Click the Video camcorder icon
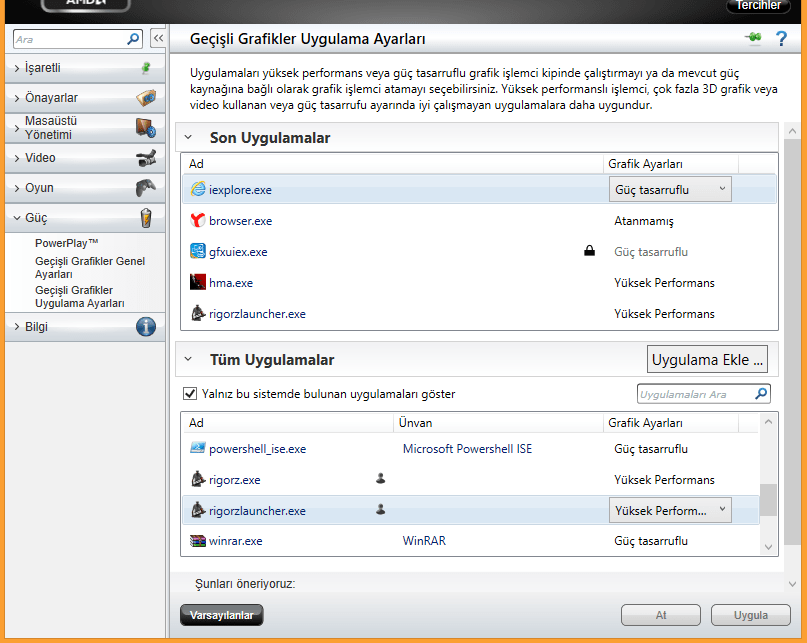This screenshot has height=643, width=807. coord(146,158)
